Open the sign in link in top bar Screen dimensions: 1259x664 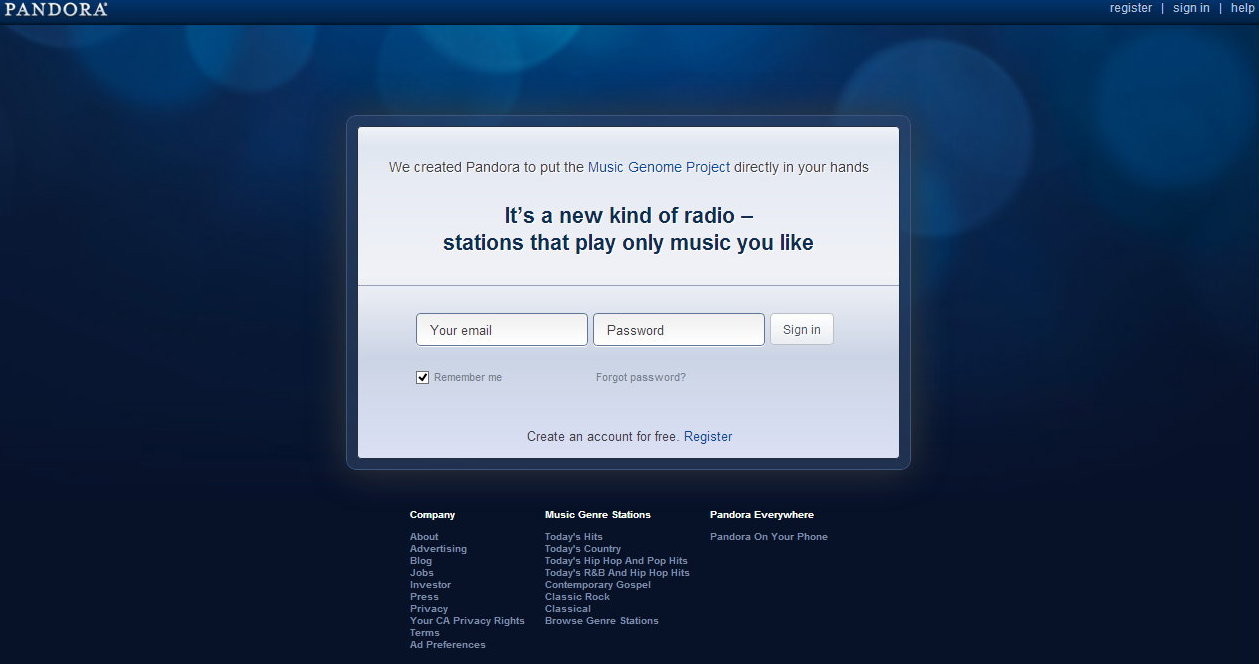pyautogui.click(x=1191, y=8)
